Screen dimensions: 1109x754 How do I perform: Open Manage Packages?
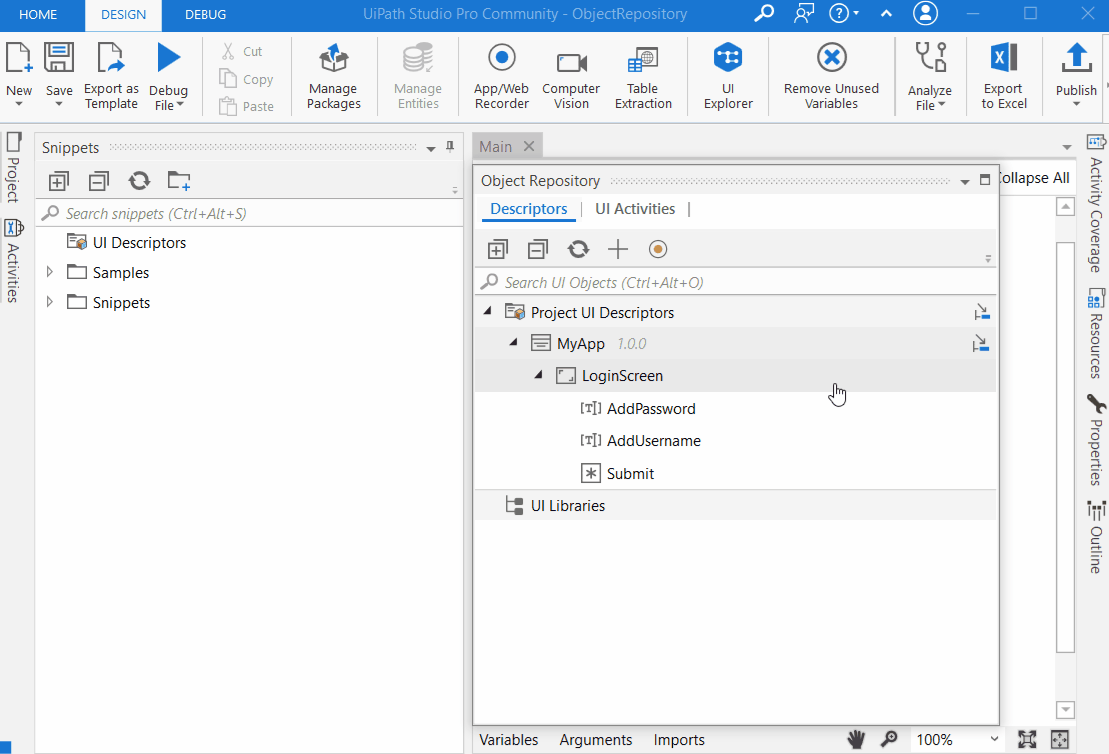click(x=333, y=76)
